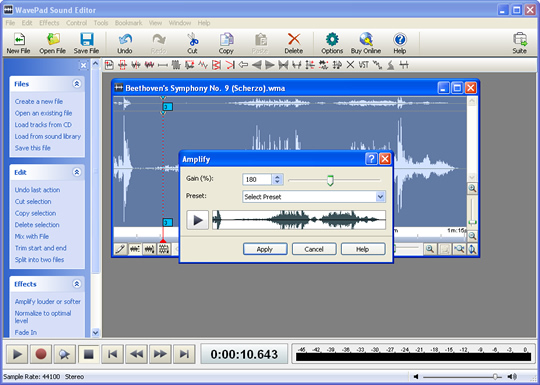This screenshot has width=540, height=385.
Task: Click the vertical zoom slider handle
Action: tap(472, 222)
